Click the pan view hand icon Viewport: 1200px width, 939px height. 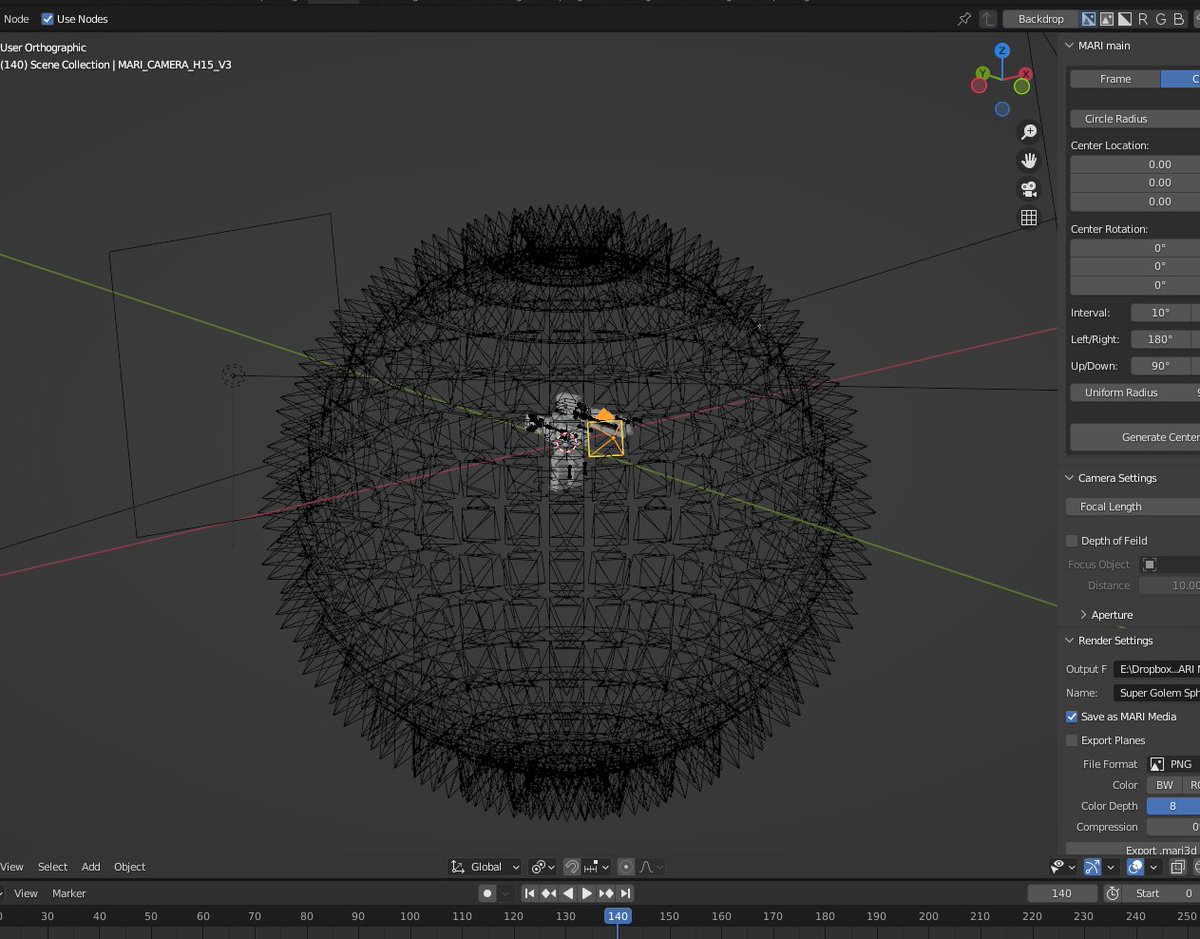point(1028,160)
